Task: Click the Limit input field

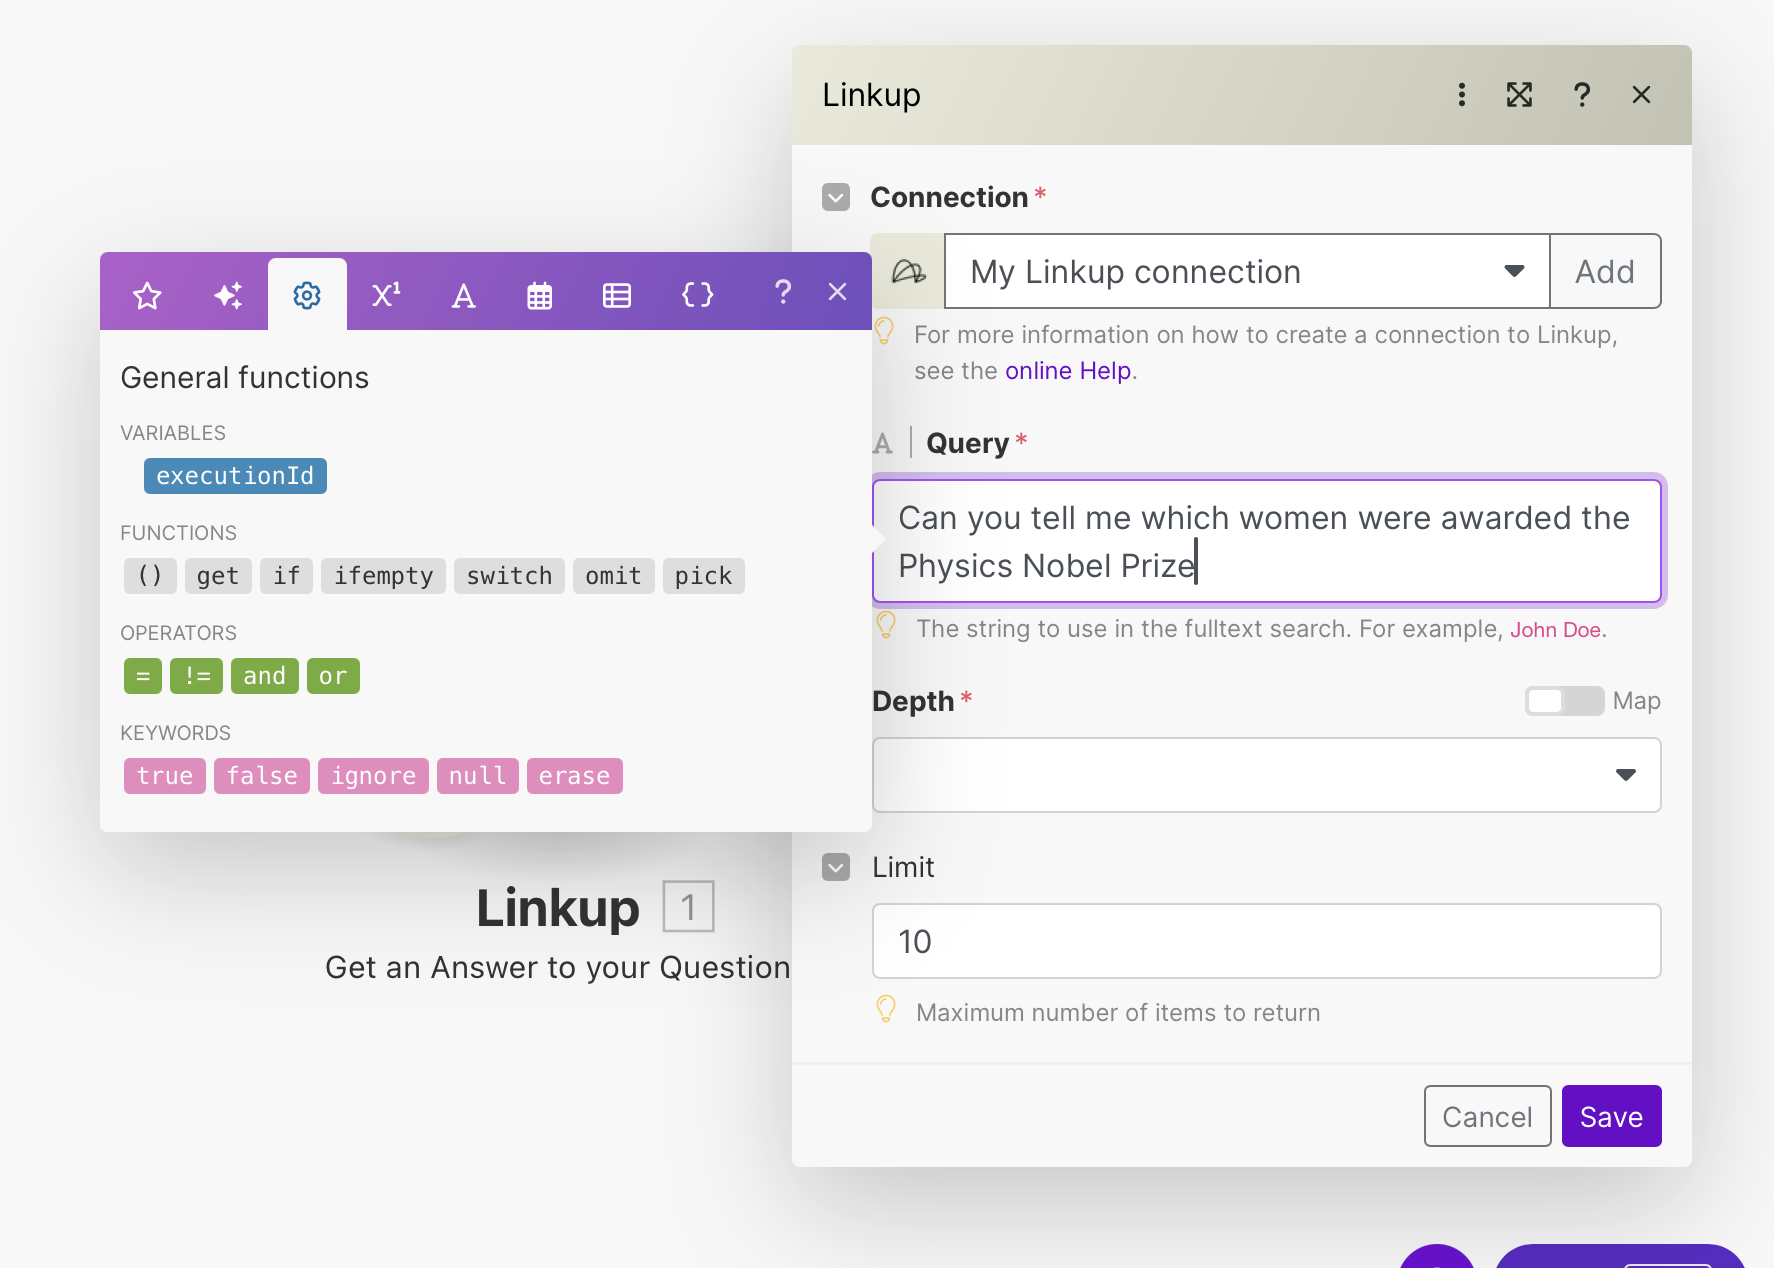Action: coord(1267,941)
